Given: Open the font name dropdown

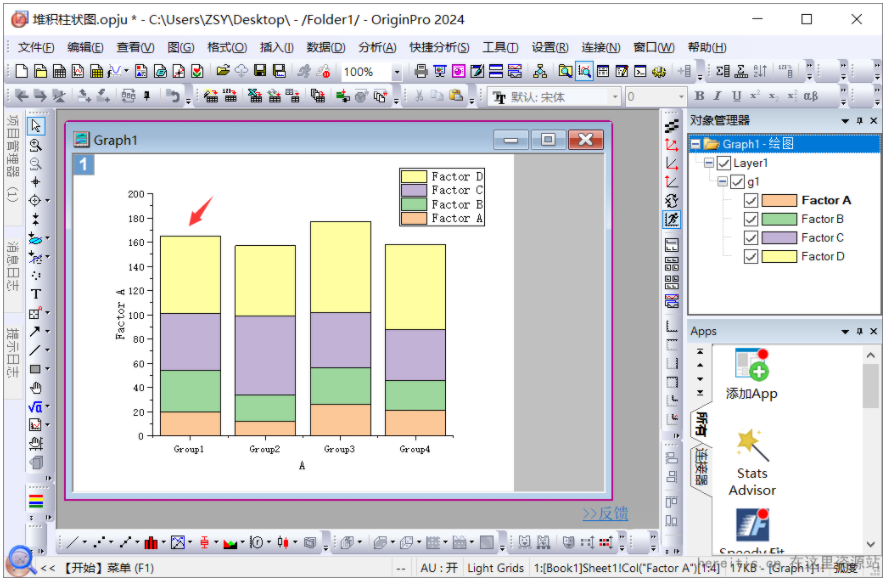Looking at the screenshot, I should [615, 97].
